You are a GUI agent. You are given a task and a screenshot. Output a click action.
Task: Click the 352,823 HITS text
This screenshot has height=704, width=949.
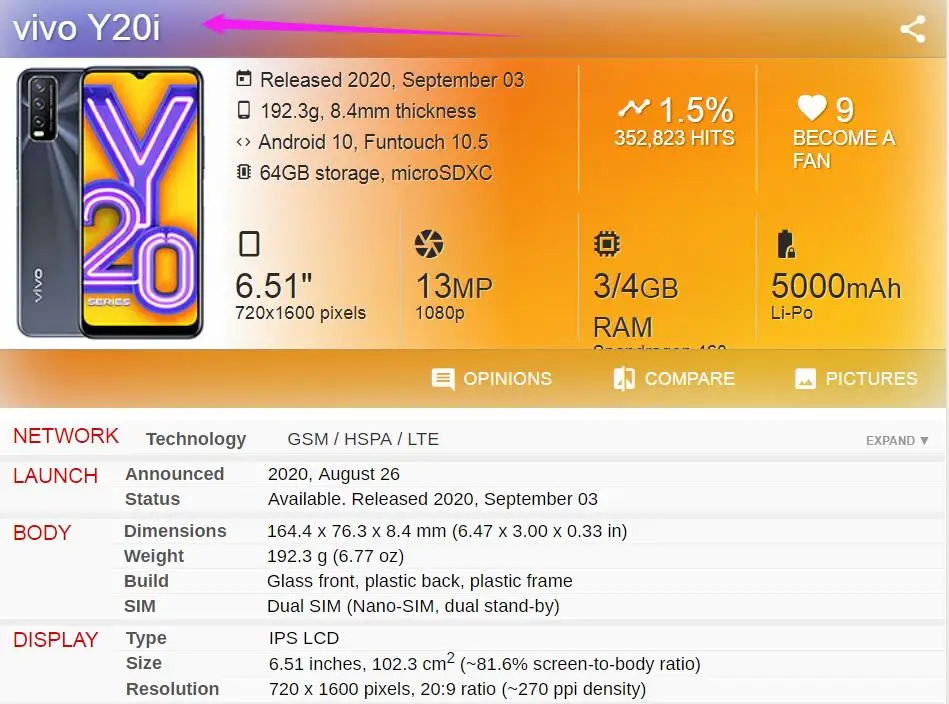[x=674, y=138]
